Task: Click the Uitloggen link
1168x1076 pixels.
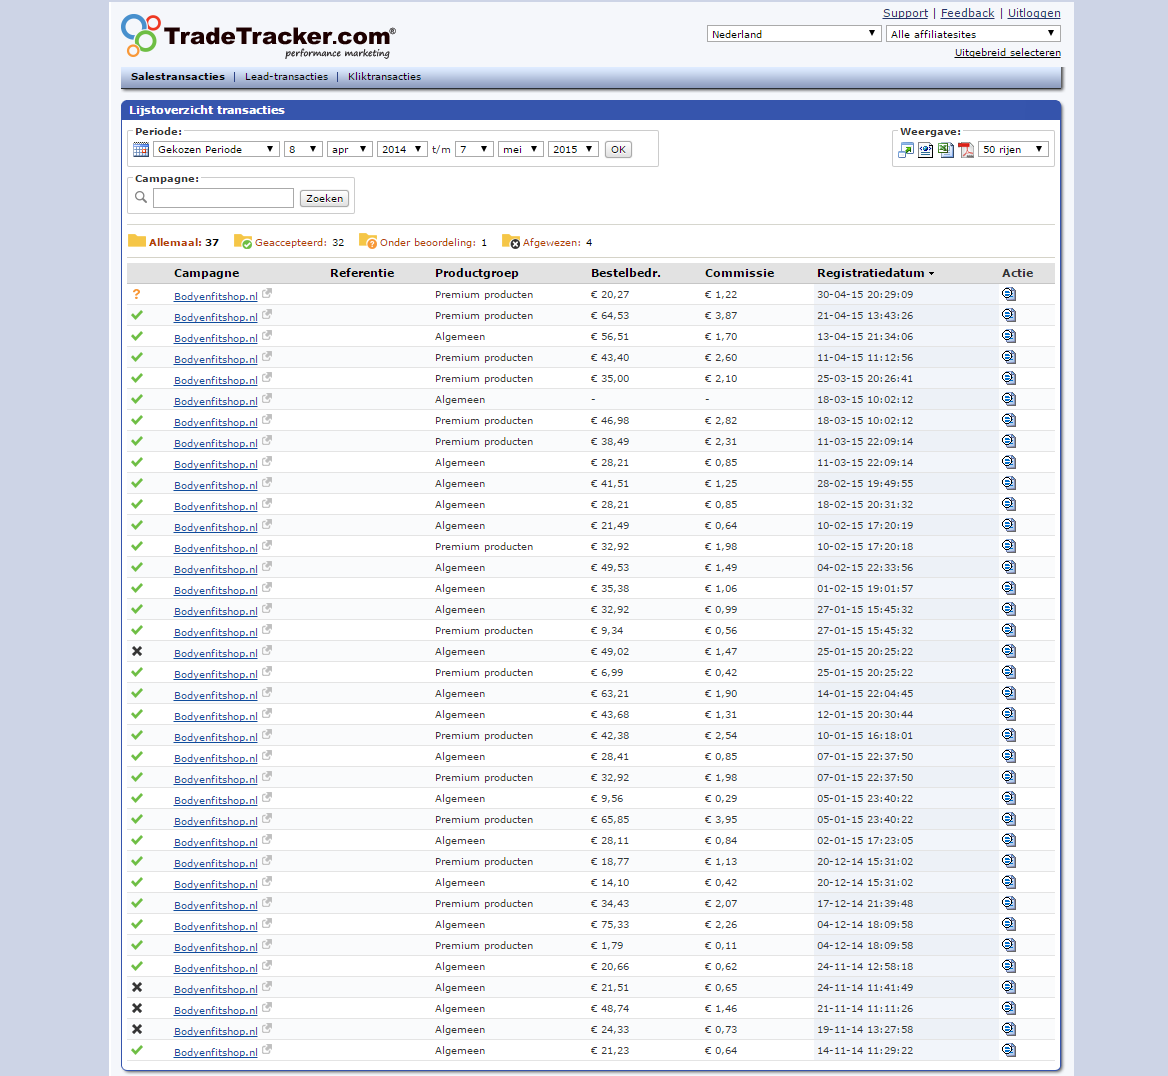Action: [1034, 13]
